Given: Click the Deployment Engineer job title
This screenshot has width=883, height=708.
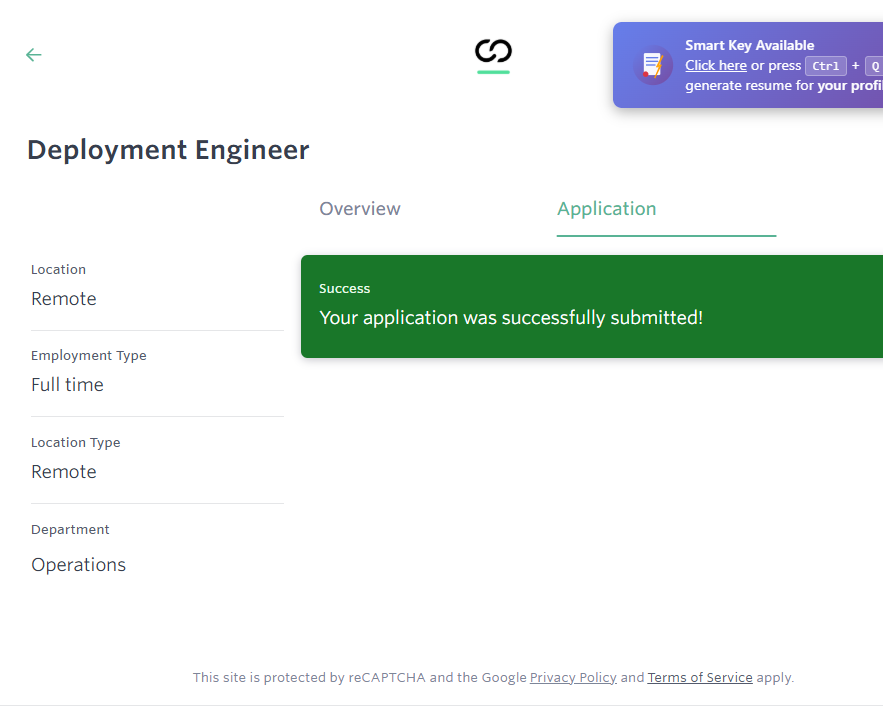Looking at the screenshot, I should pyautogui.click(x=168, y=150).
